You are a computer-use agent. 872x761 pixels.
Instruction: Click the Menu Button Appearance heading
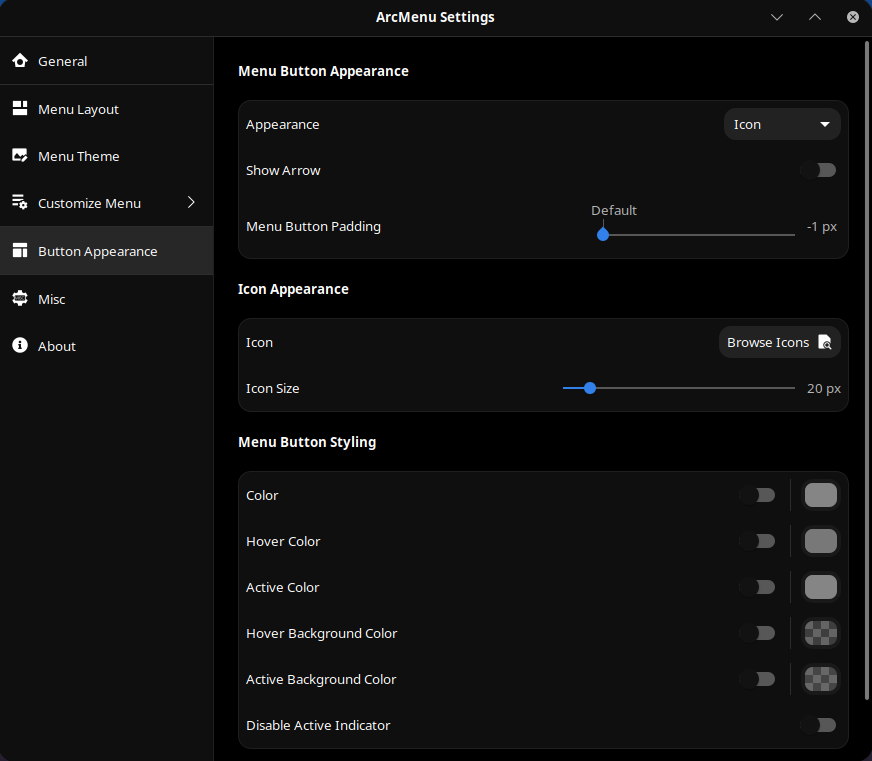click(323, 71)
